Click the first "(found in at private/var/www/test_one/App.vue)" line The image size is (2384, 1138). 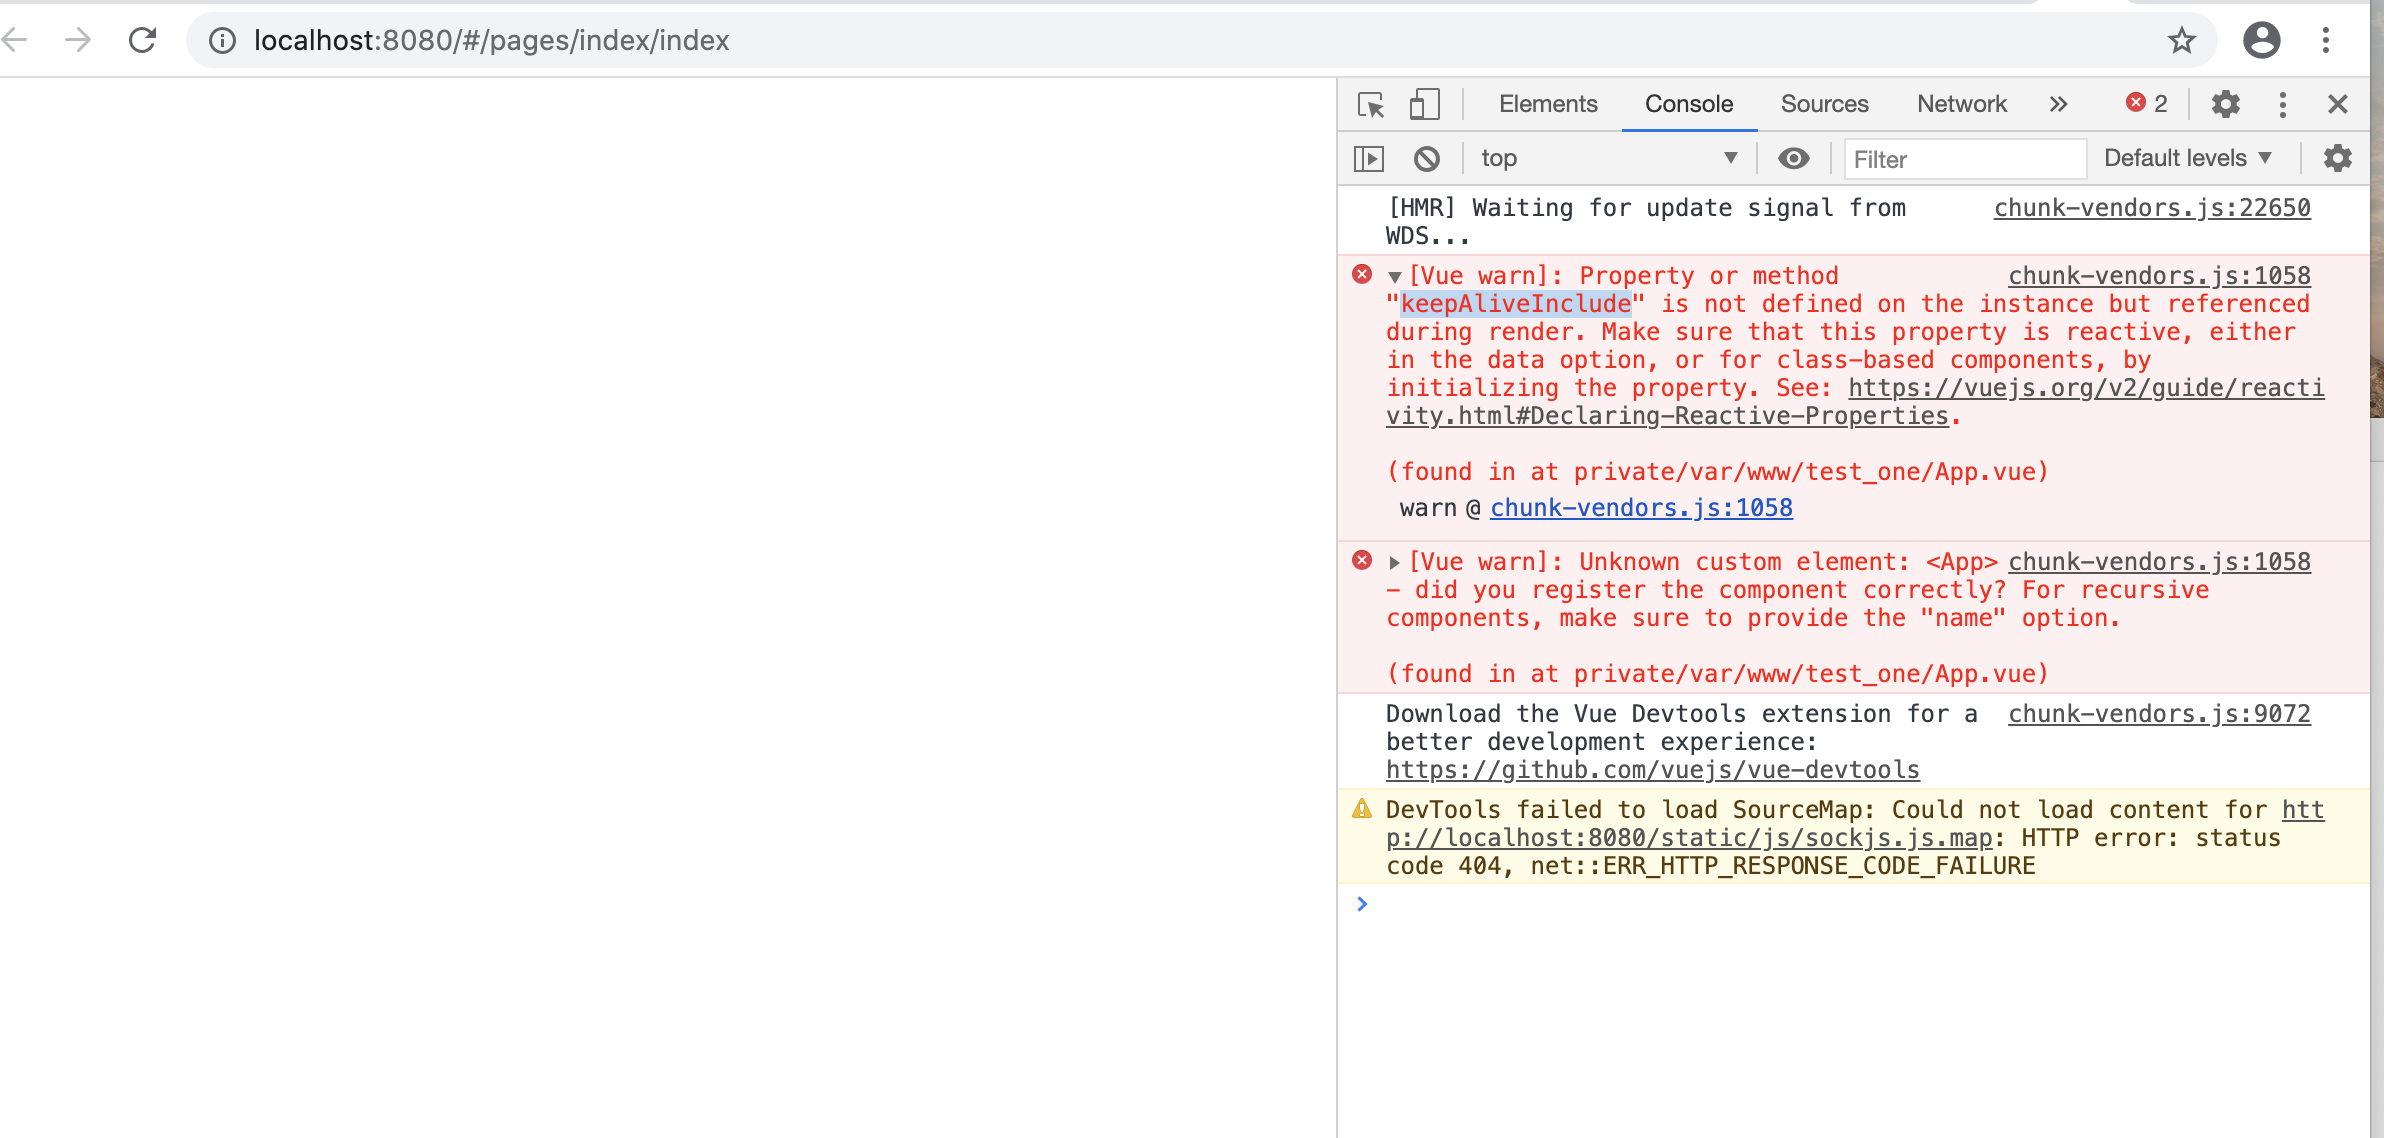(x=1717, y=472)
